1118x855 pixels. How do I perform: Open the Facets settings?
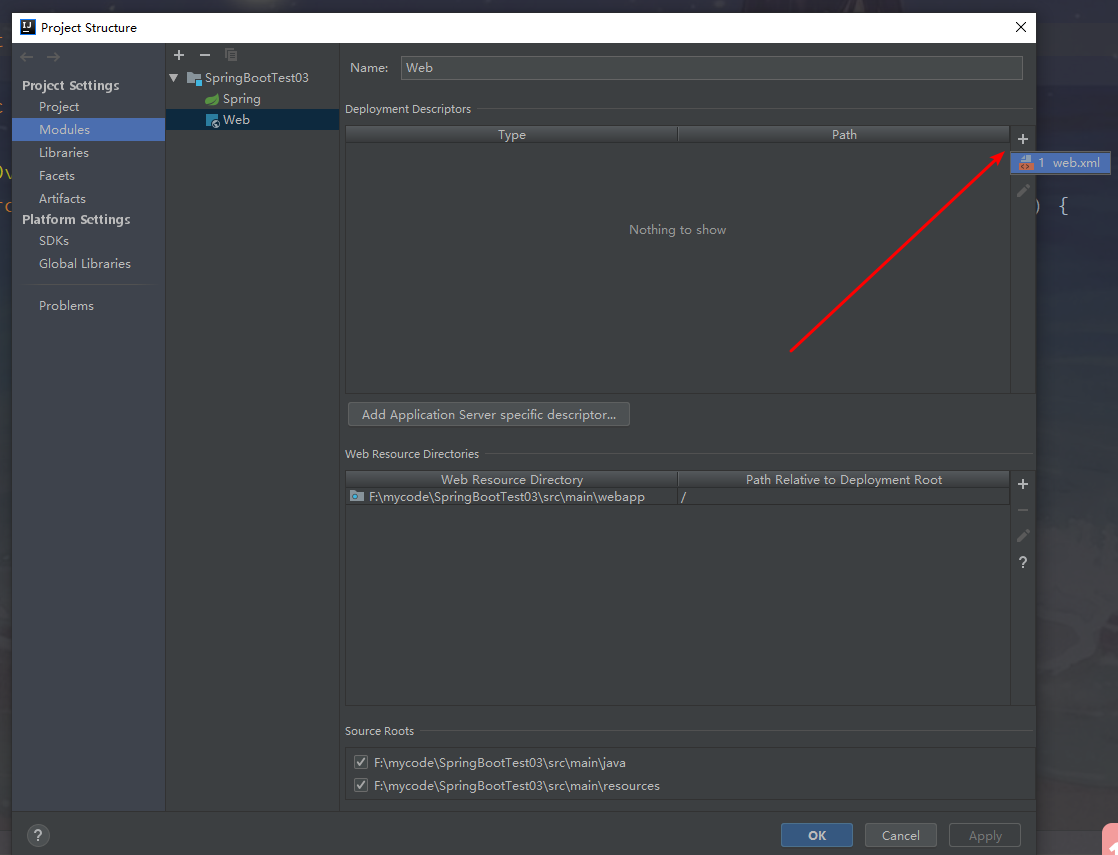click(x=57, y=175)
